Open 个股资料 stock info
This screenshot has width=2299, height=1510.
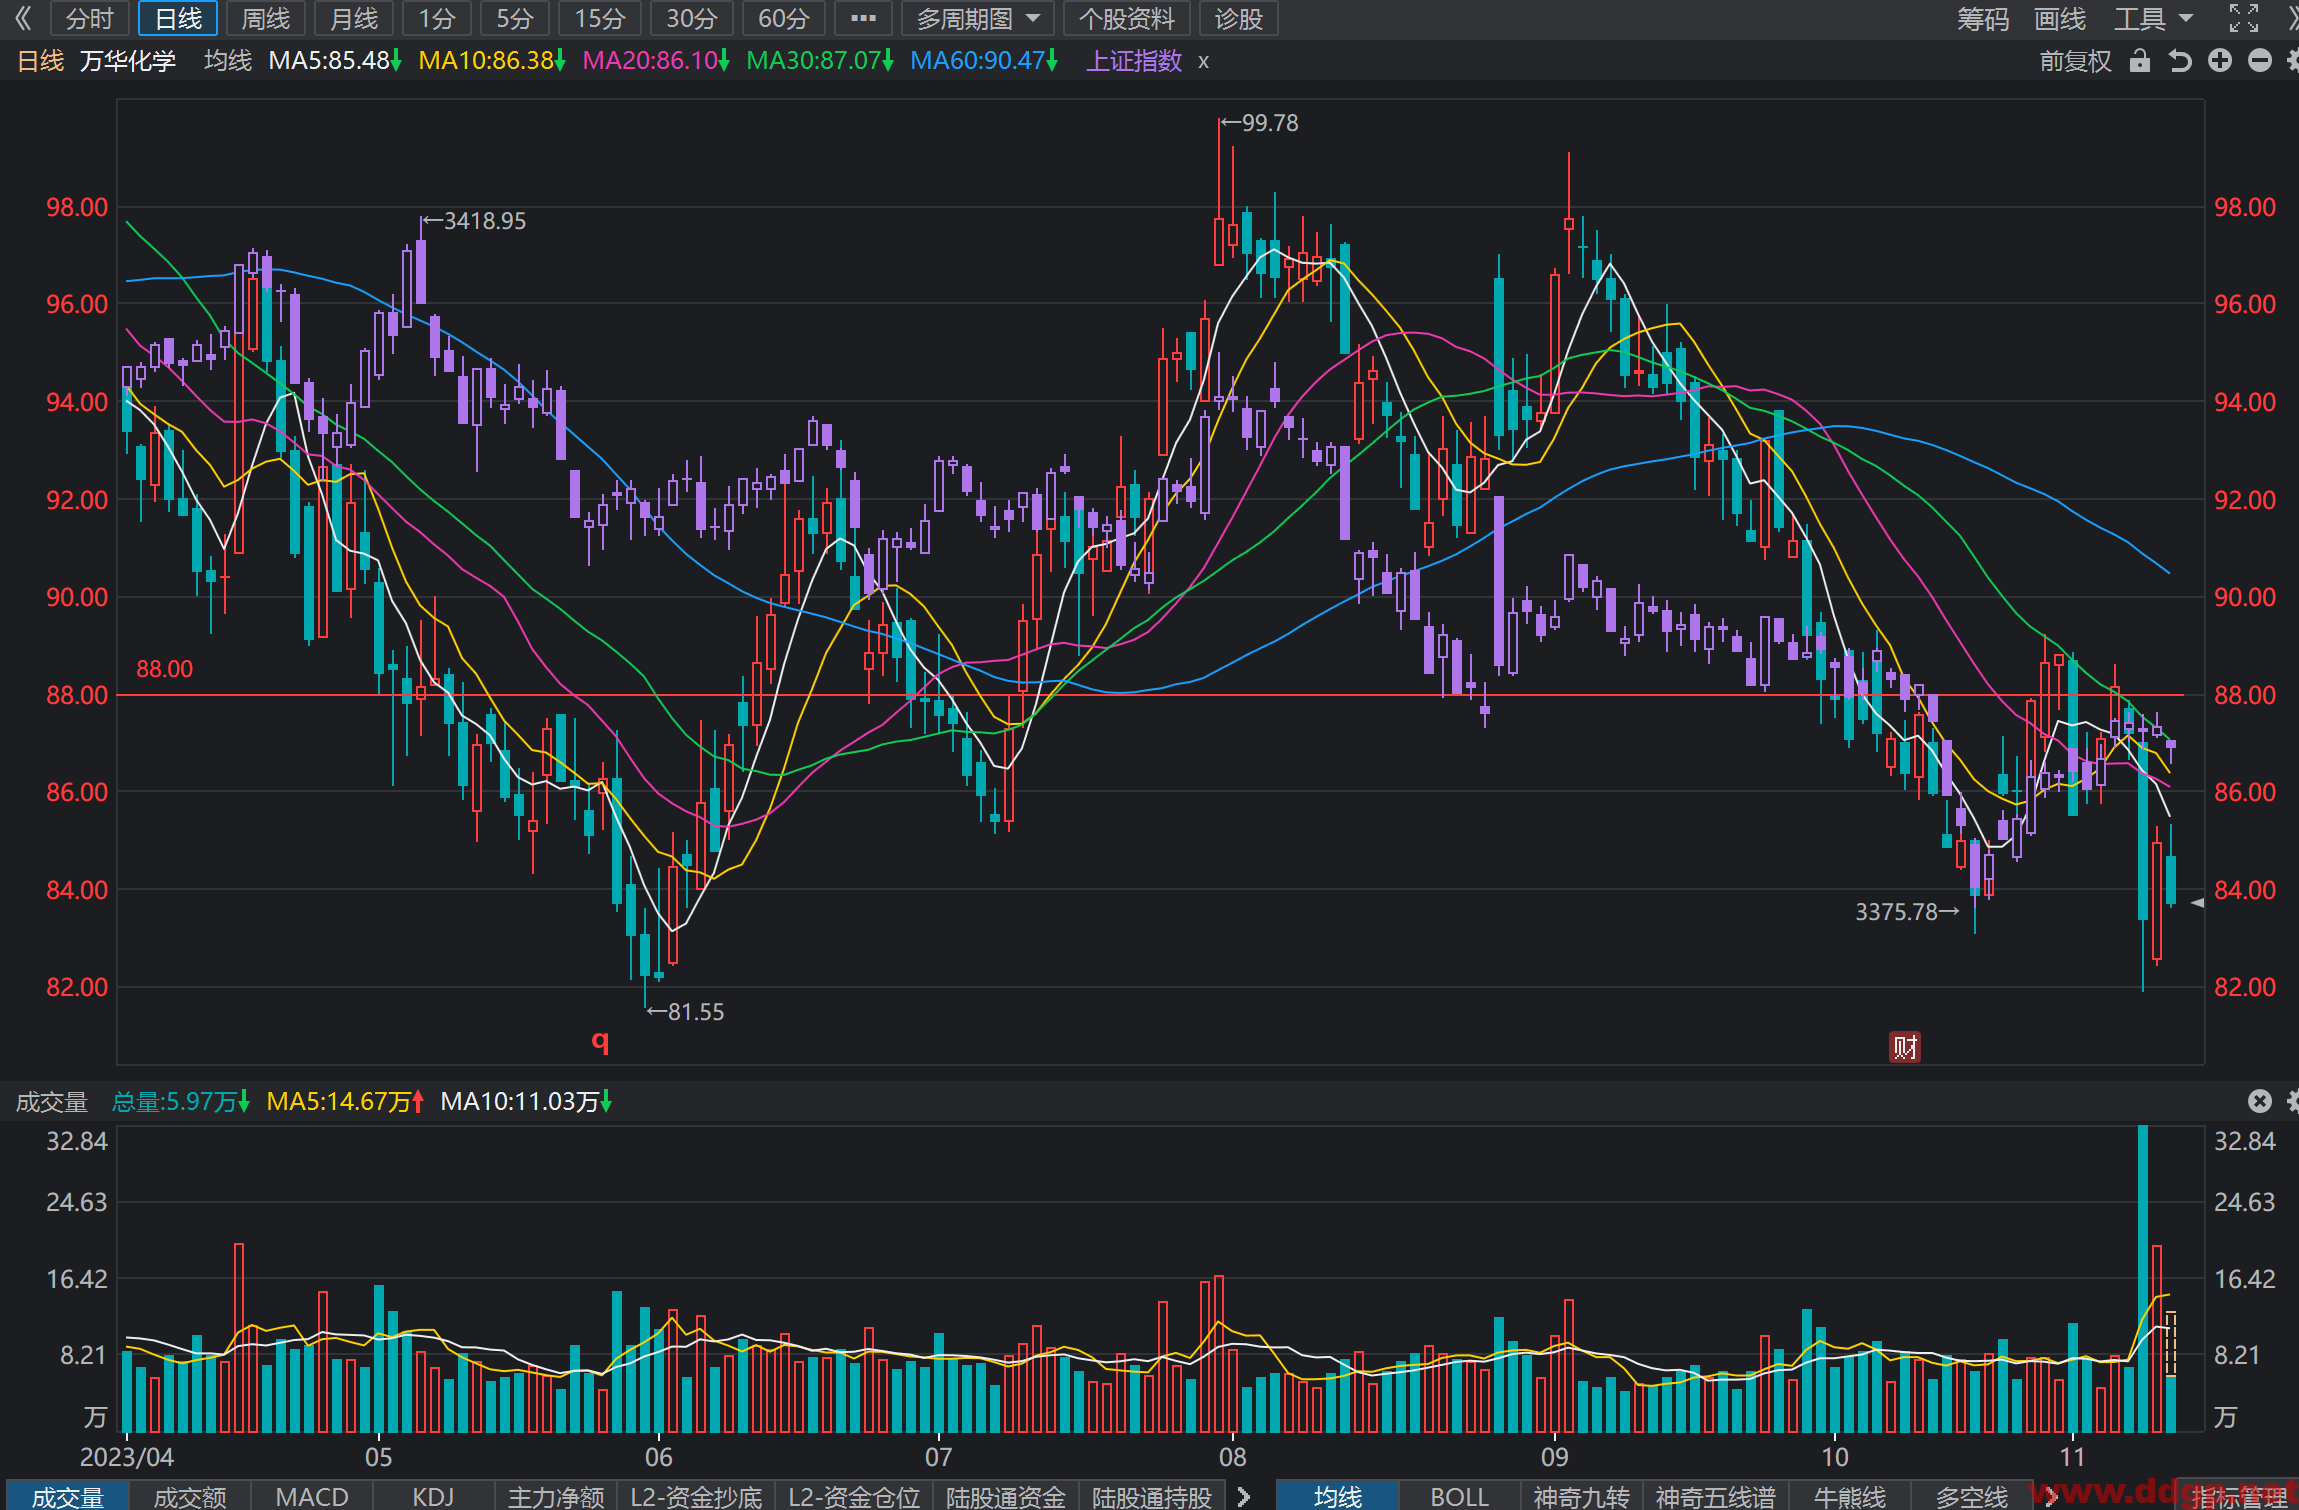[1127, 18]
